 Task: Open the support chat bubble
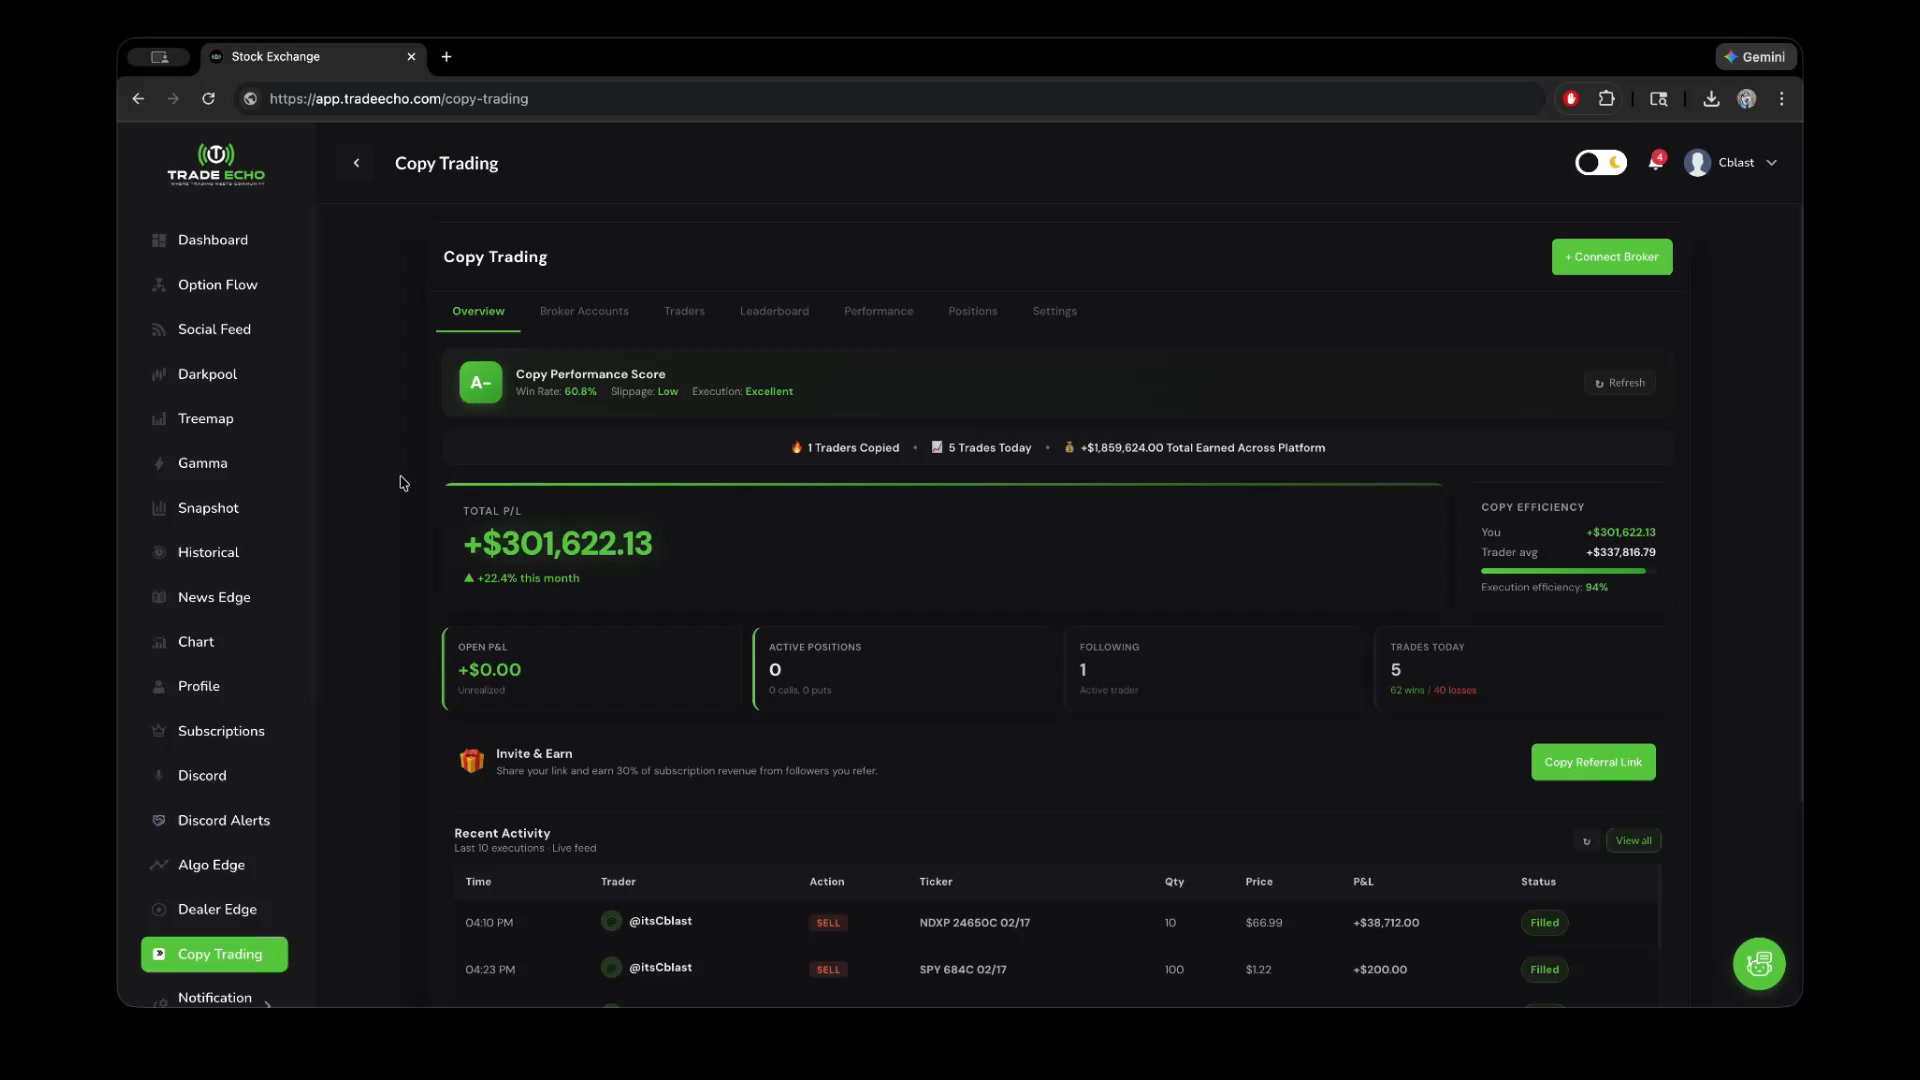[x=1759, y=964]
